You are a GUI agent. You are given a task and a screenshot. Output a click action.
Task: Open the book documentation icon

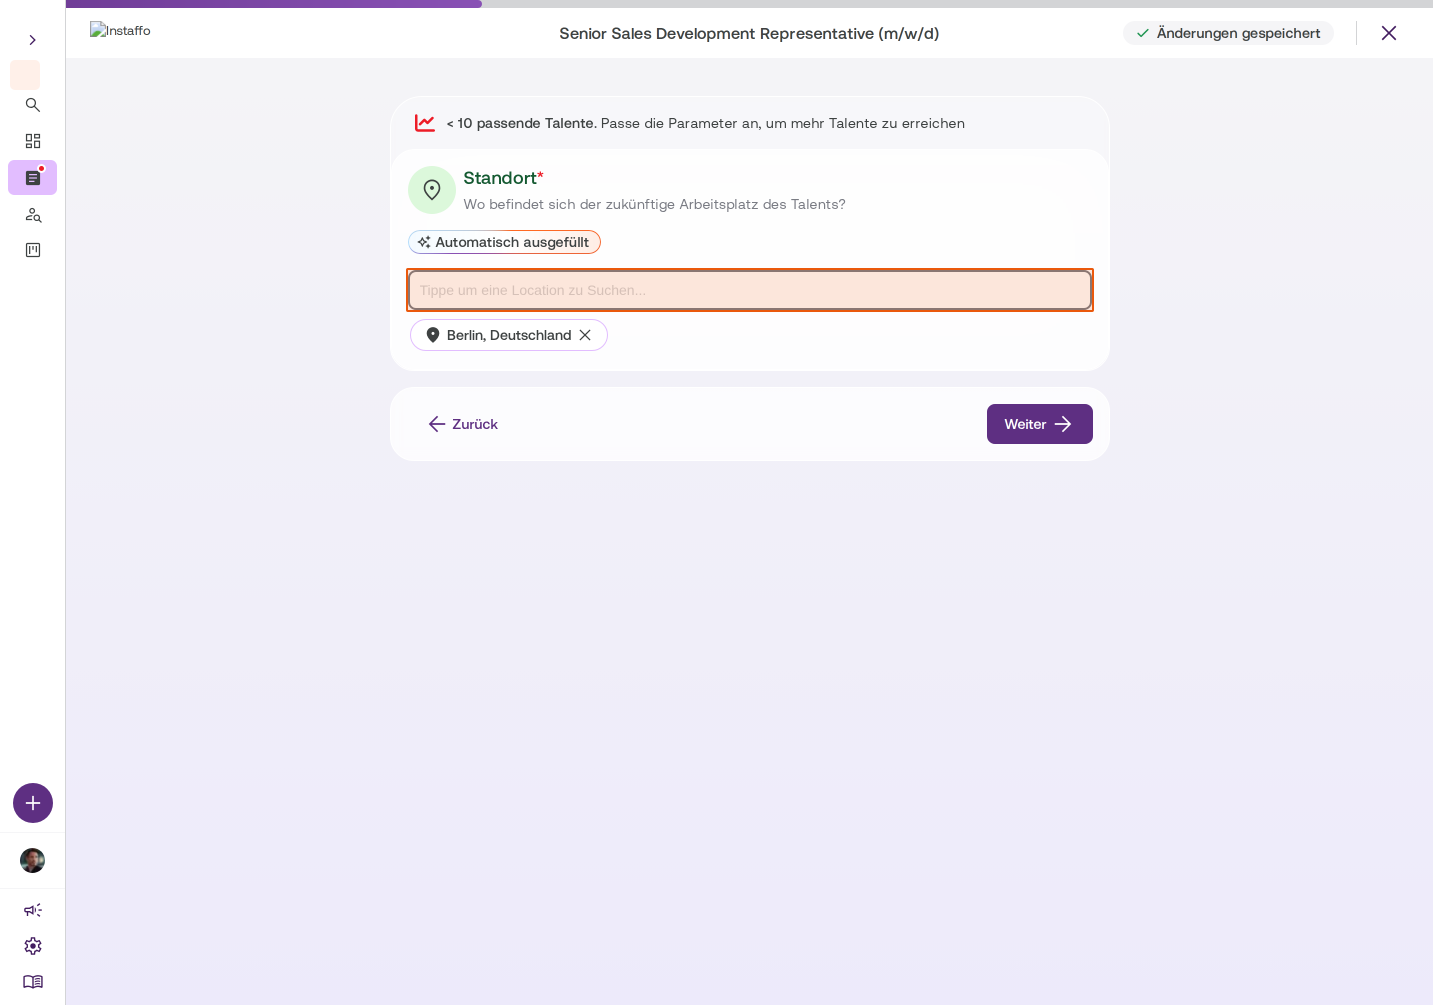32,982
